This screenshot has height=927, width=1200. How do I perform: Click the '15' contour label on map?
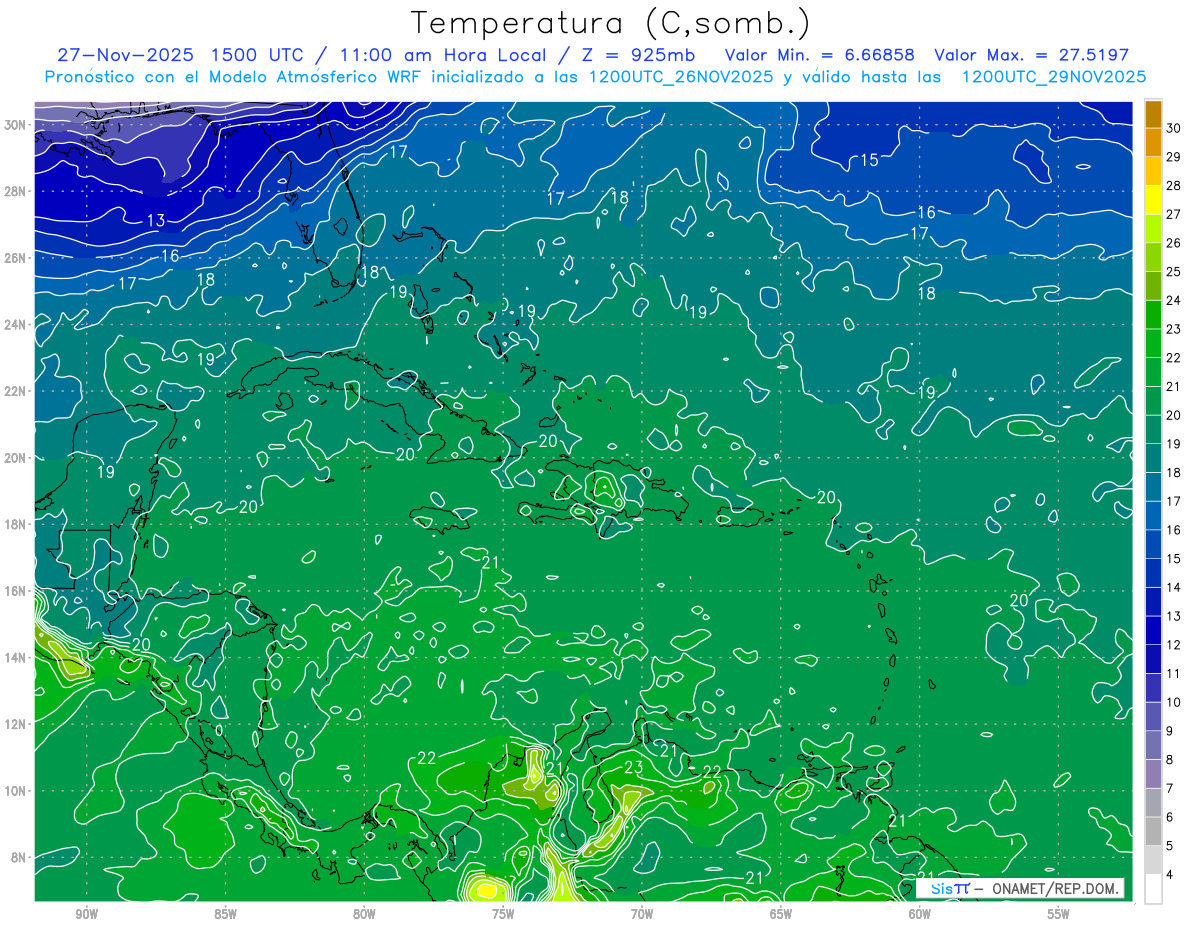[x=869, y=160]
